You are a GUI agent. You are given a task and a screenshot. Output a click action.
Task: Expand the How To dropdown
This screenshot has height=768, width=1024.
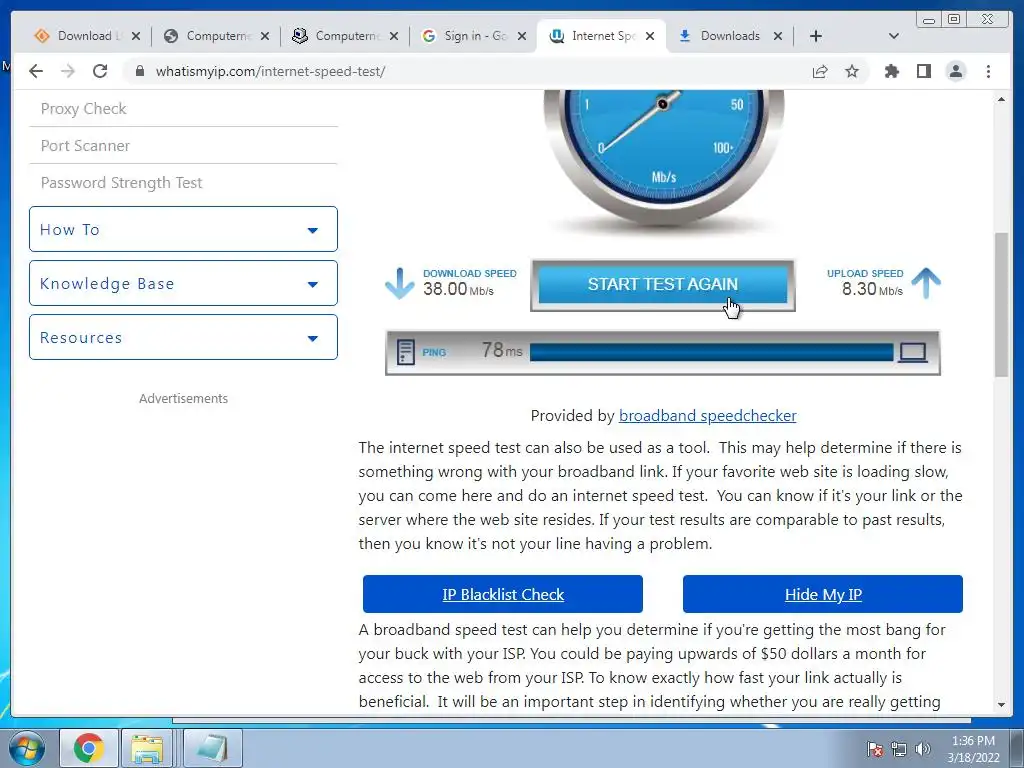[184, 229]
